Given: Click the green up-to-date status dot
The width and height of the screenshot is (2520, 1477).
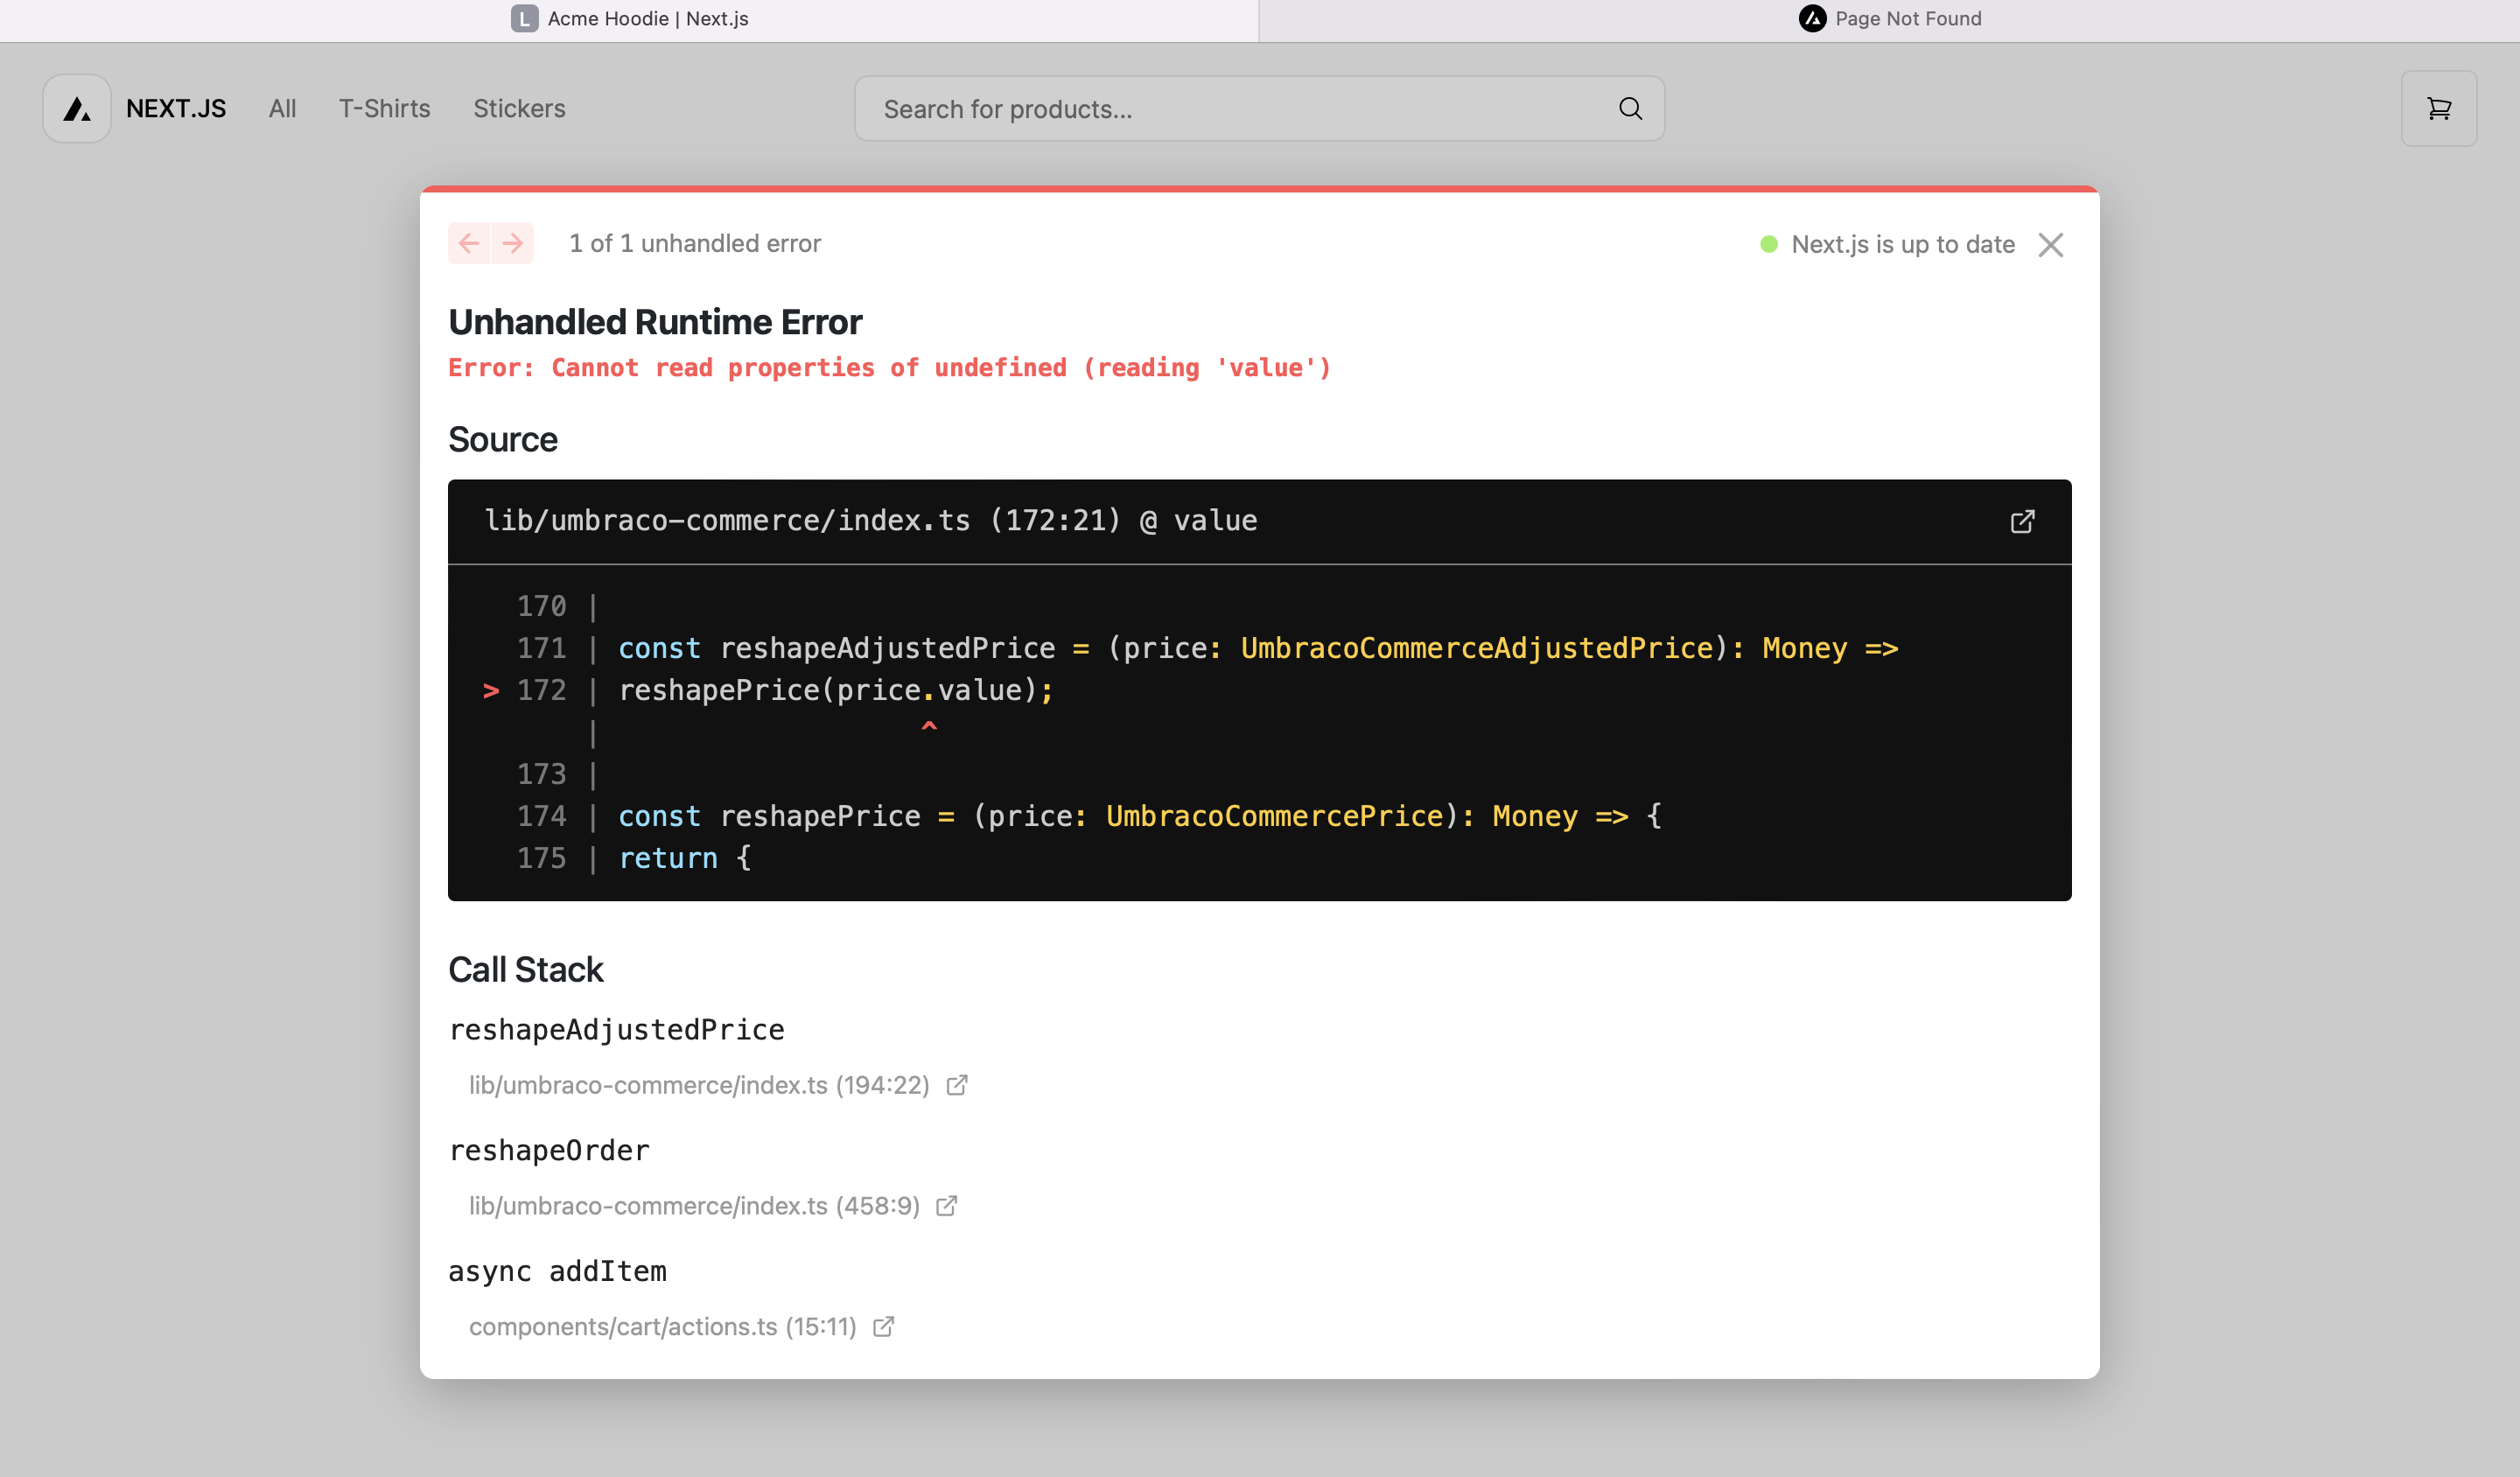Looking at the screenshot, I should (1769, 245).
